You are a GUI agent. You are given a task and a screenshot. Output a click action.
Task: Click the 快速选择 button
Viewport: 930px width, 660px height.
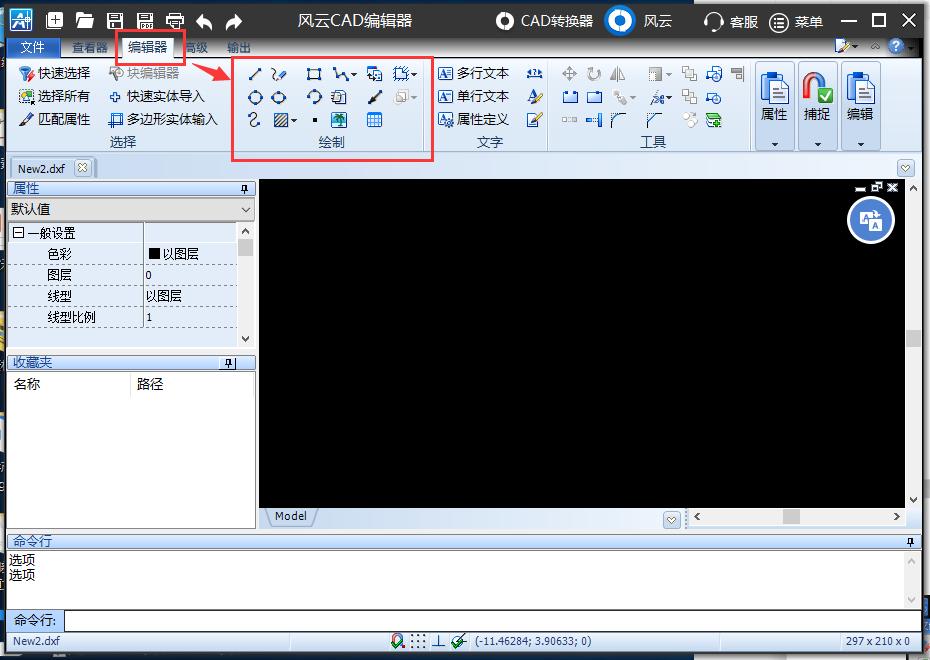coord(55,74)
